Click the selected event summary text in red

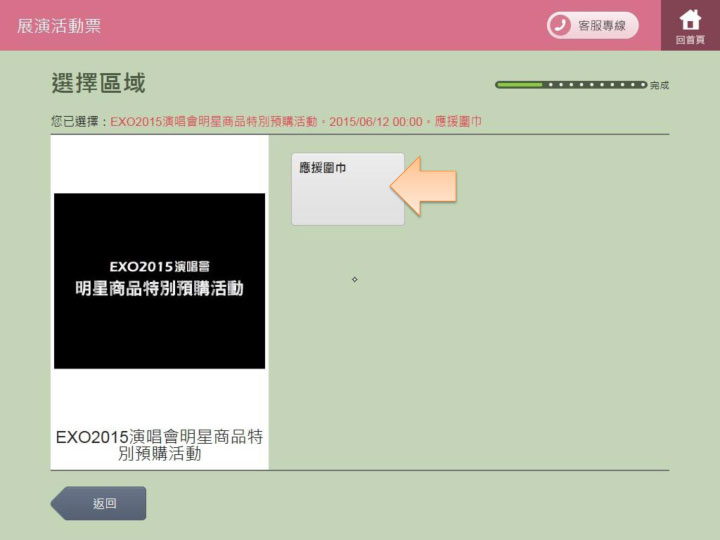(296, 122)
